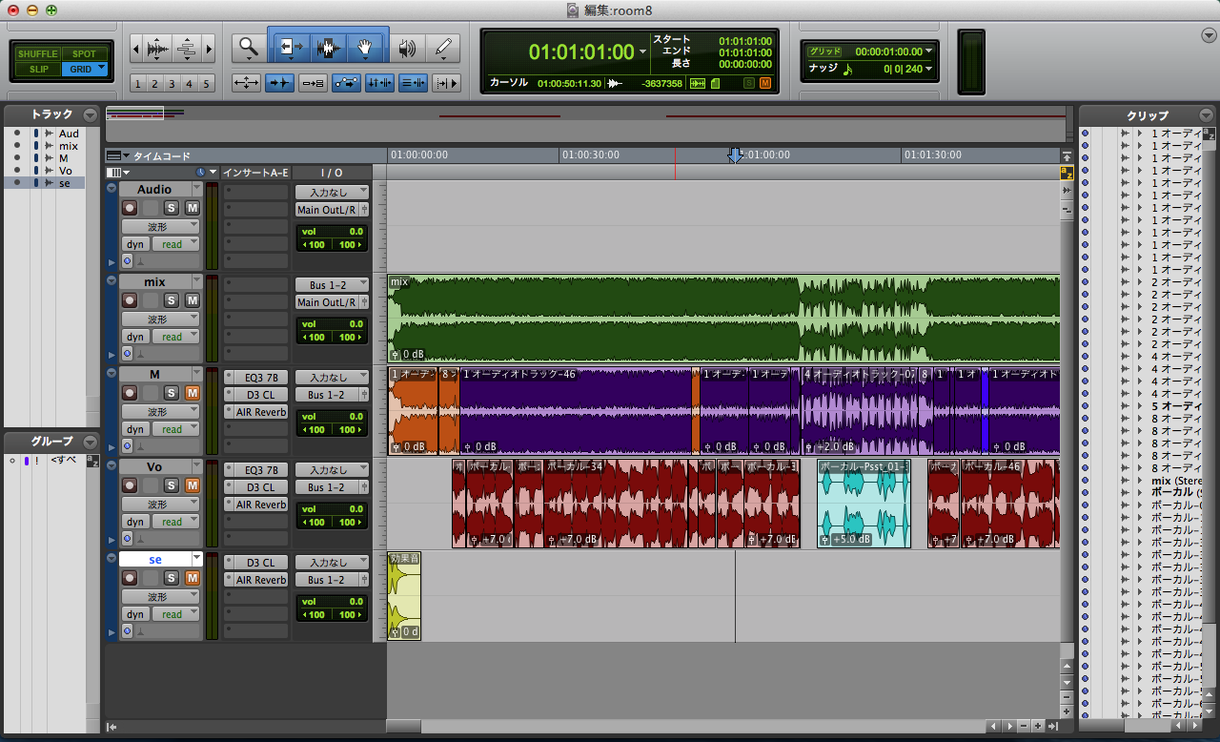Open the ruler view selector icon

point(118,156)
